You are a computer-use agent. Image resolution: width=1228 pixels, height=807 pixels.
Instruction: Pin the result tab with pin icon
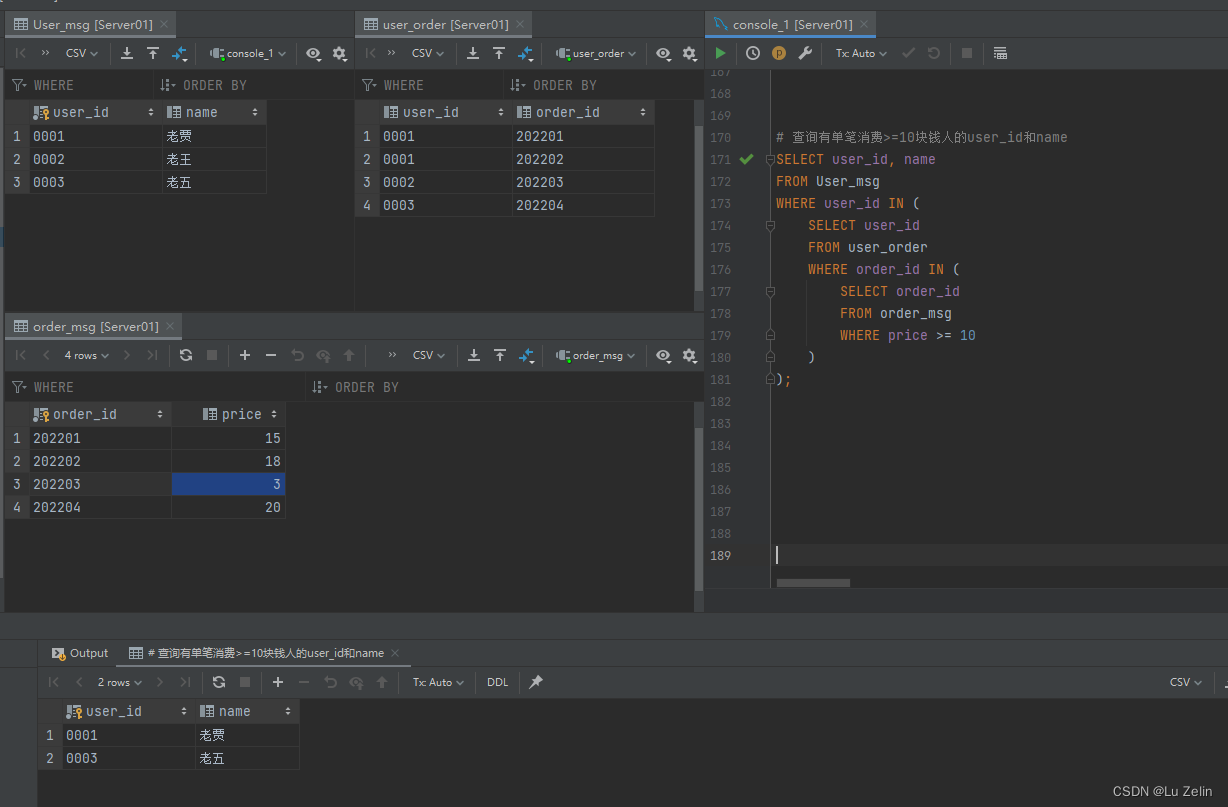536,682
